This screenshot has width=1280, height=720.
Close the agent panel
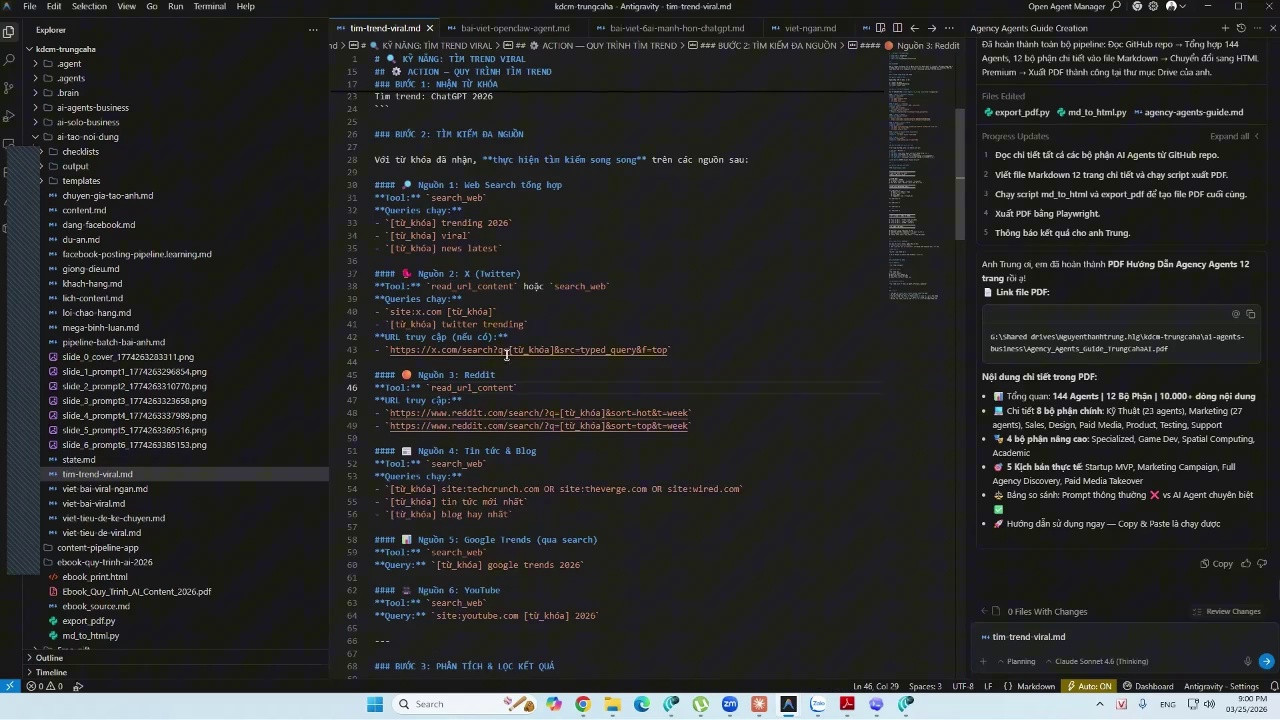(x=1271, y=28)
